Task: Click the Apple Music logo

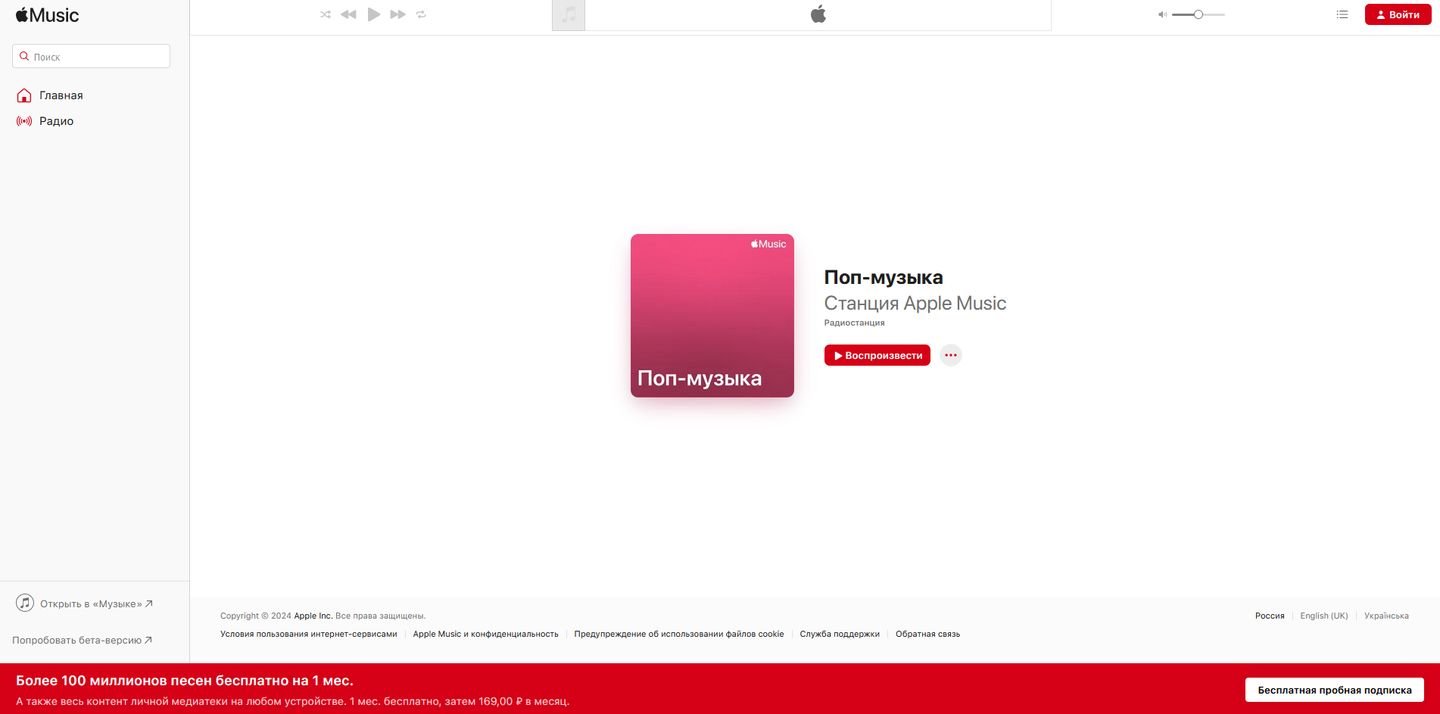Action: pyautogui.click(x=47, y=15)
